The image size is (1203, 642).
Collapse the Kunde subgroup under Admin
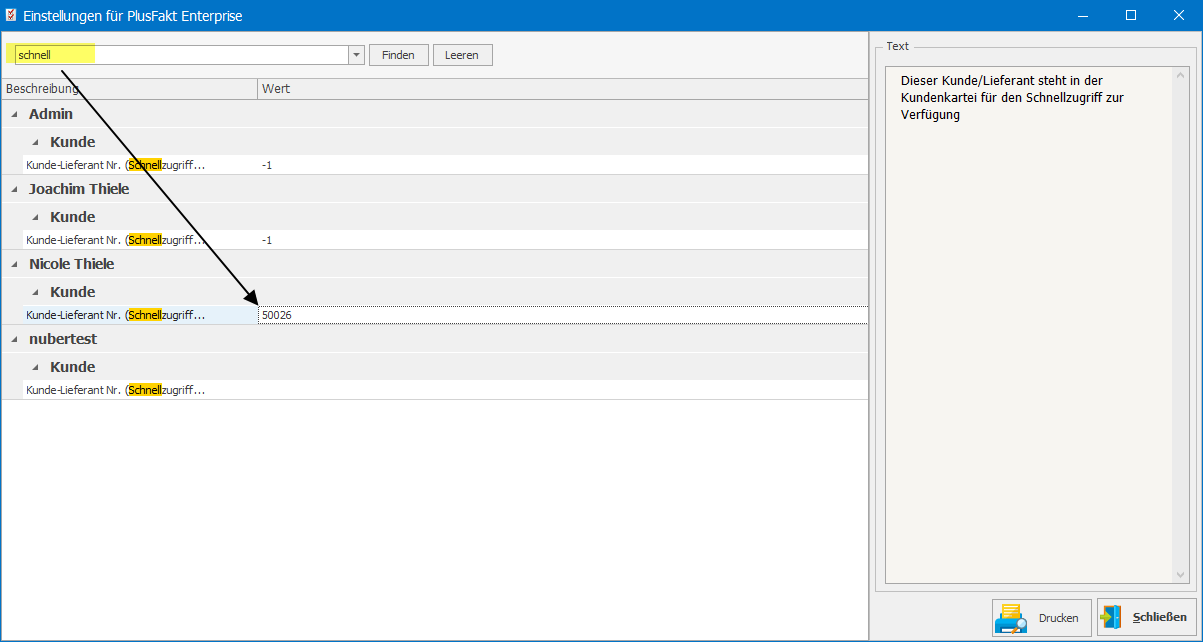tap(36, 142)
